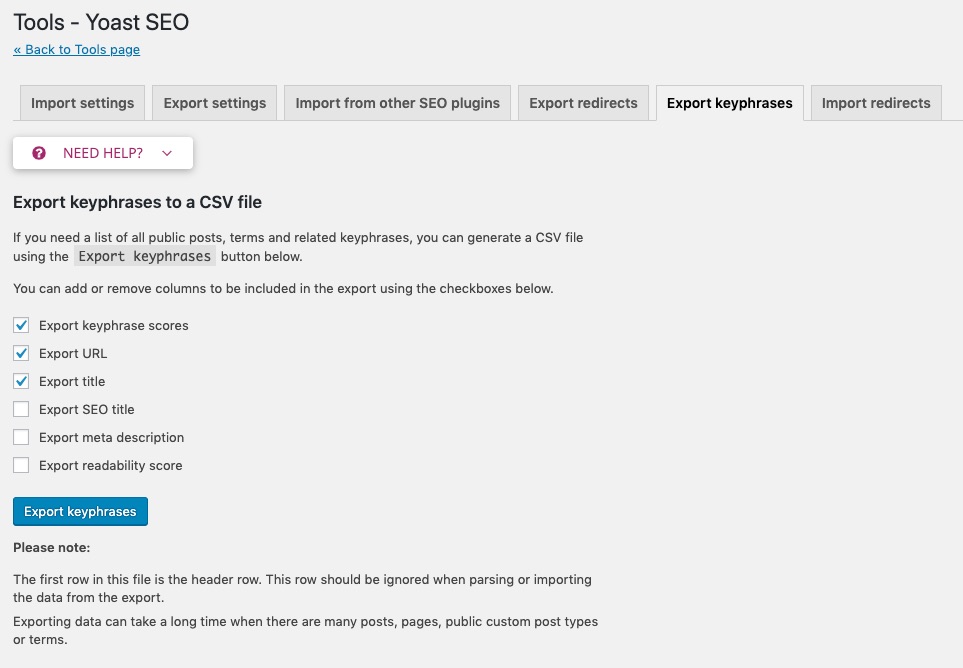The image size is (963, 668).
Task: Uncheck Export keyphrase scores checkbox
Action: coord(21,325)
